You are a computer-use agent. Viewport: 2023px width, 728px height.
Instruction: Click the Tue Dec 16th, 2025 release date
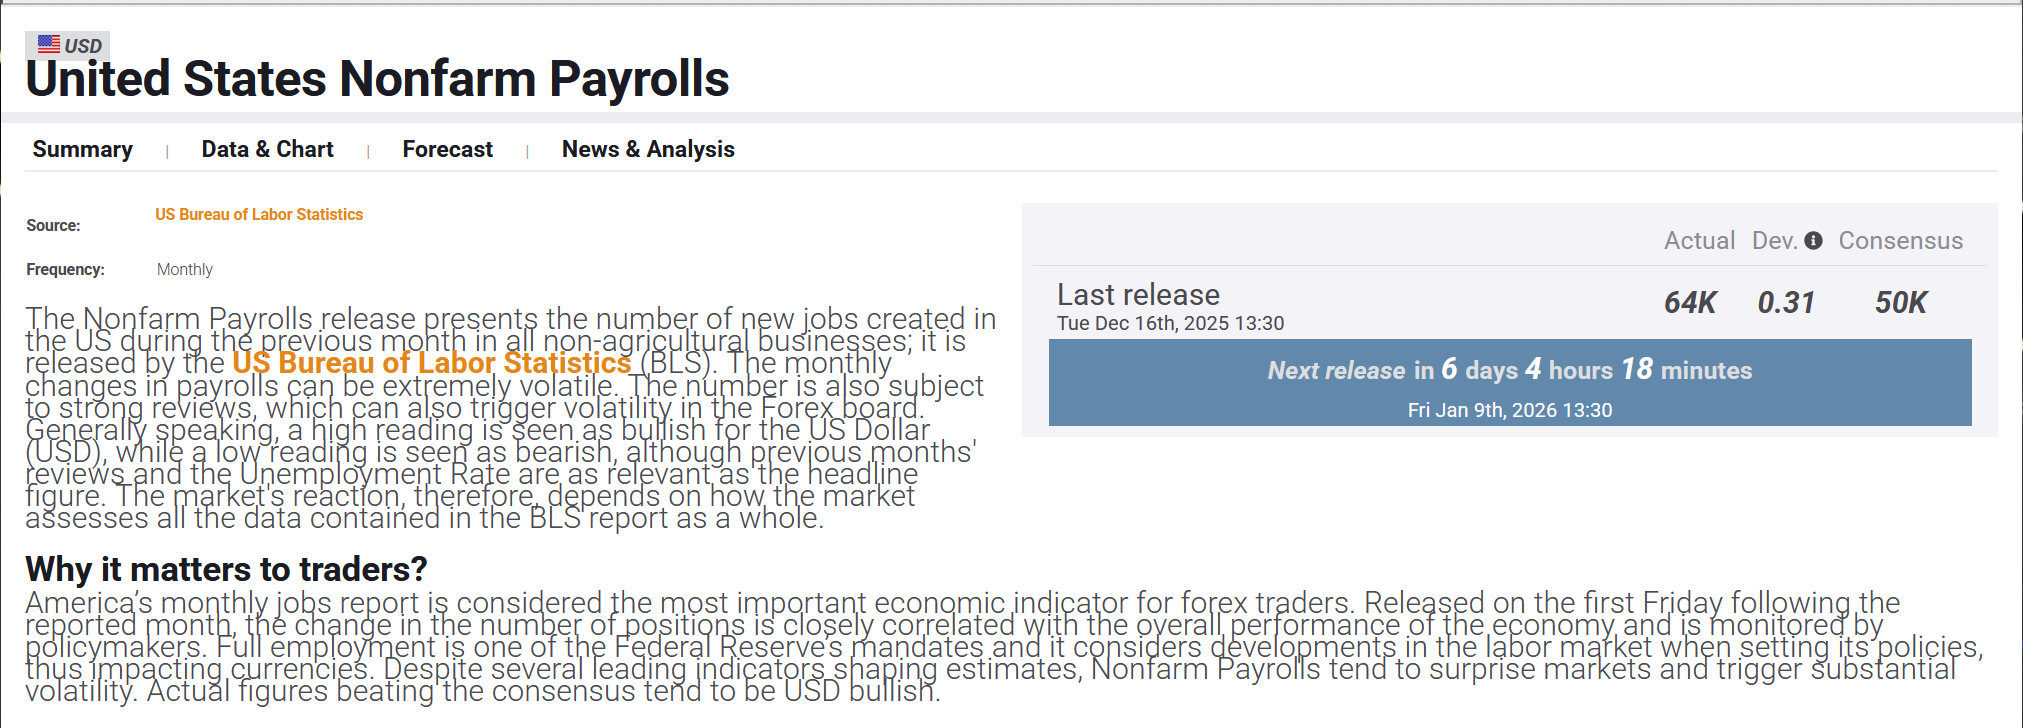1171,323
